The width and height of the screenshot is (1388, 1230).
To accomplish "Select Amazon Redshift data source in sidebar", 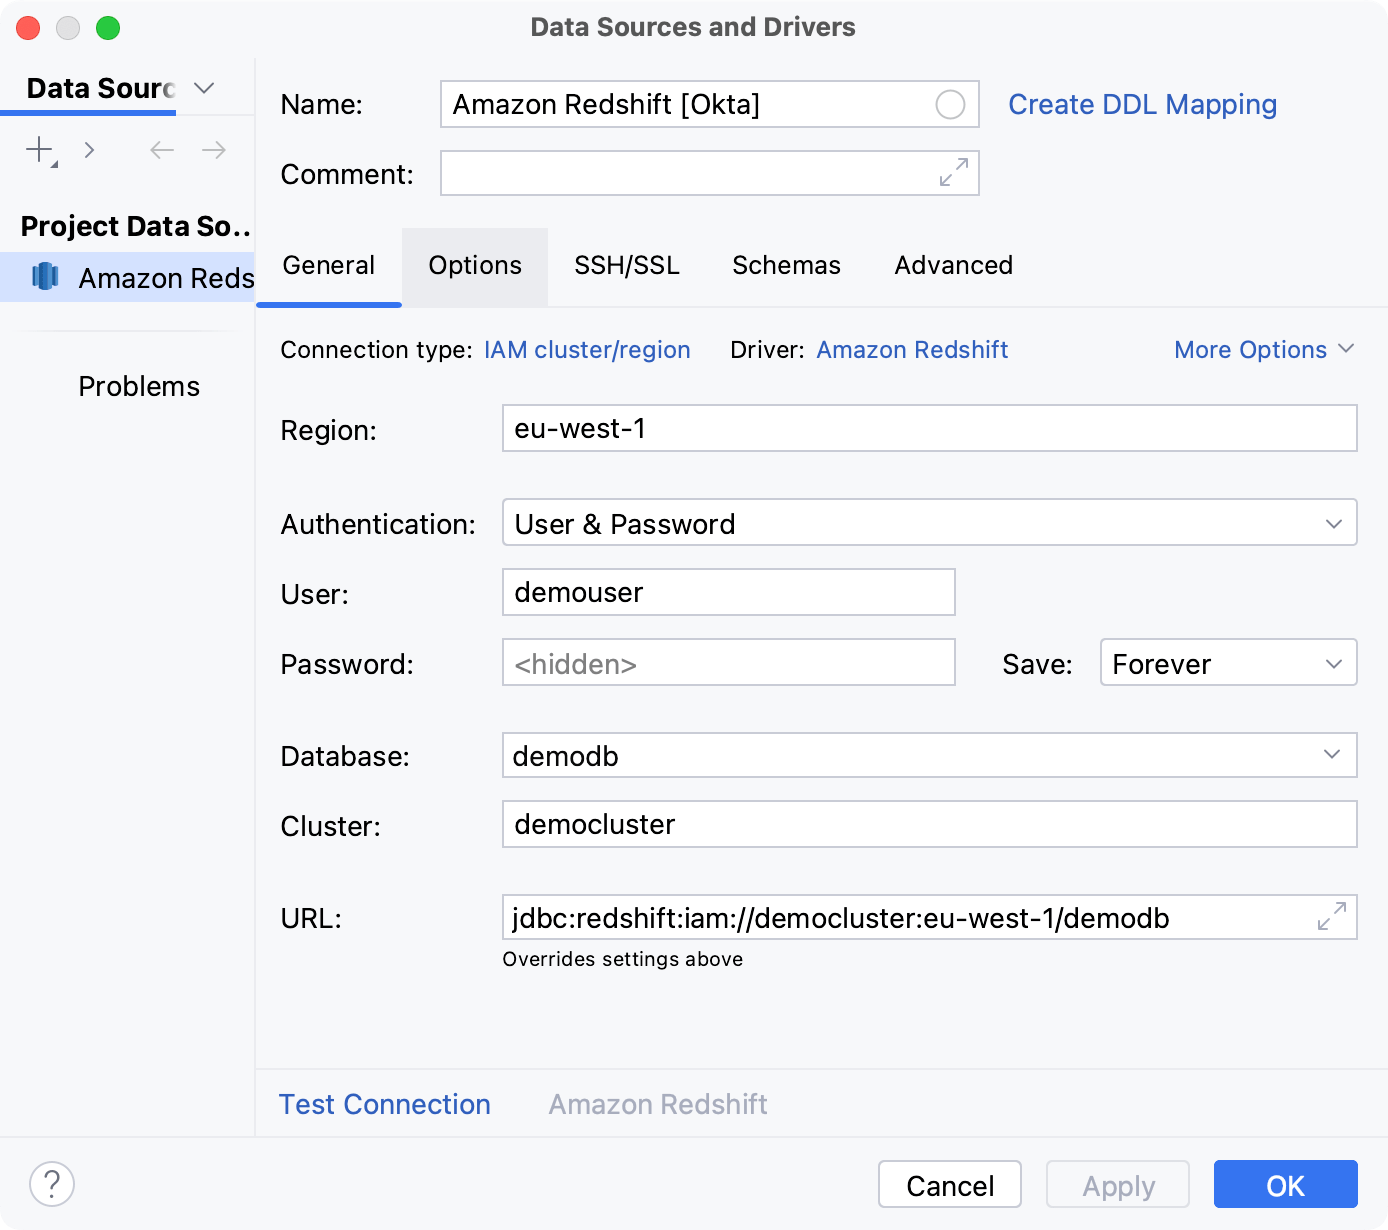I will pyautogui.click(x=140, y=278).
